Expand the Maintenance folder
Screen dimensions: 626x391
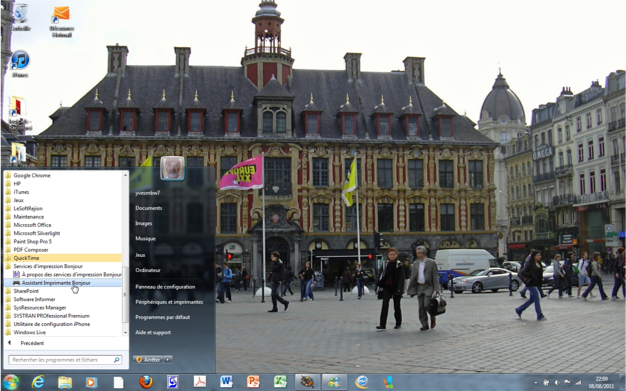[63, 217]
